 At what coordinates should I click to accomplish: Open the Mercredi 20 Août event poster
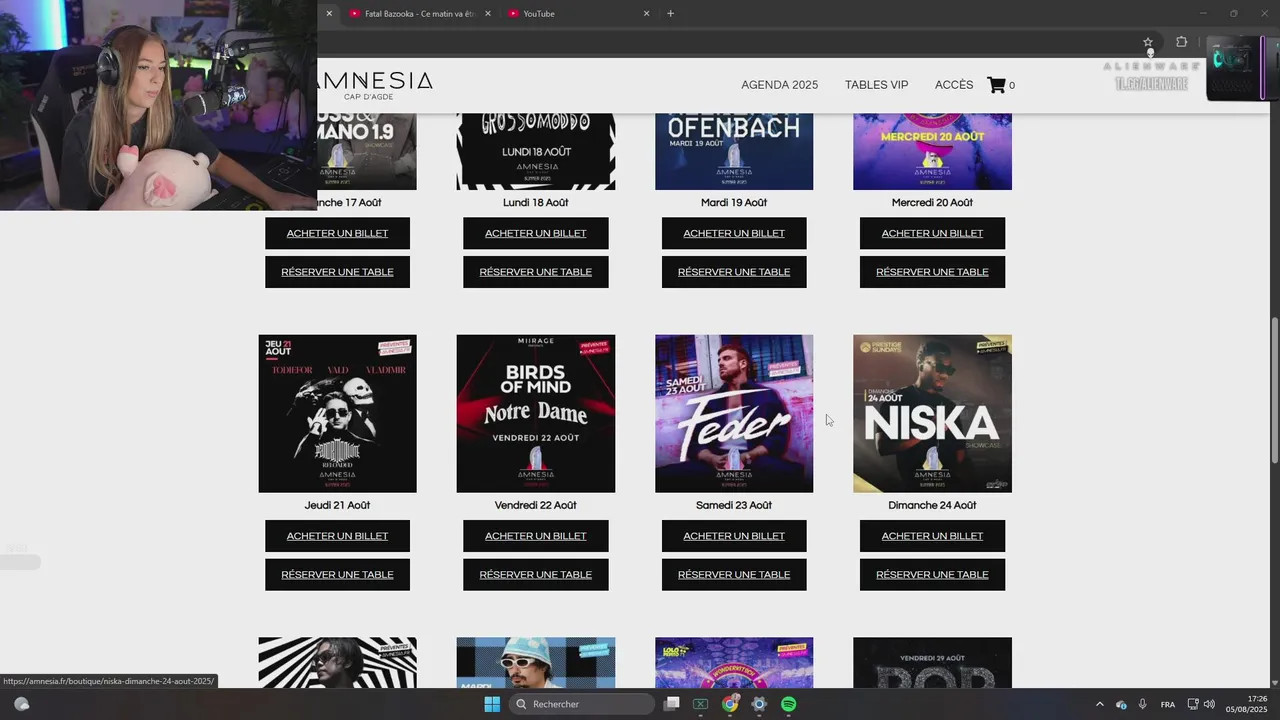[x=932, y=152]
